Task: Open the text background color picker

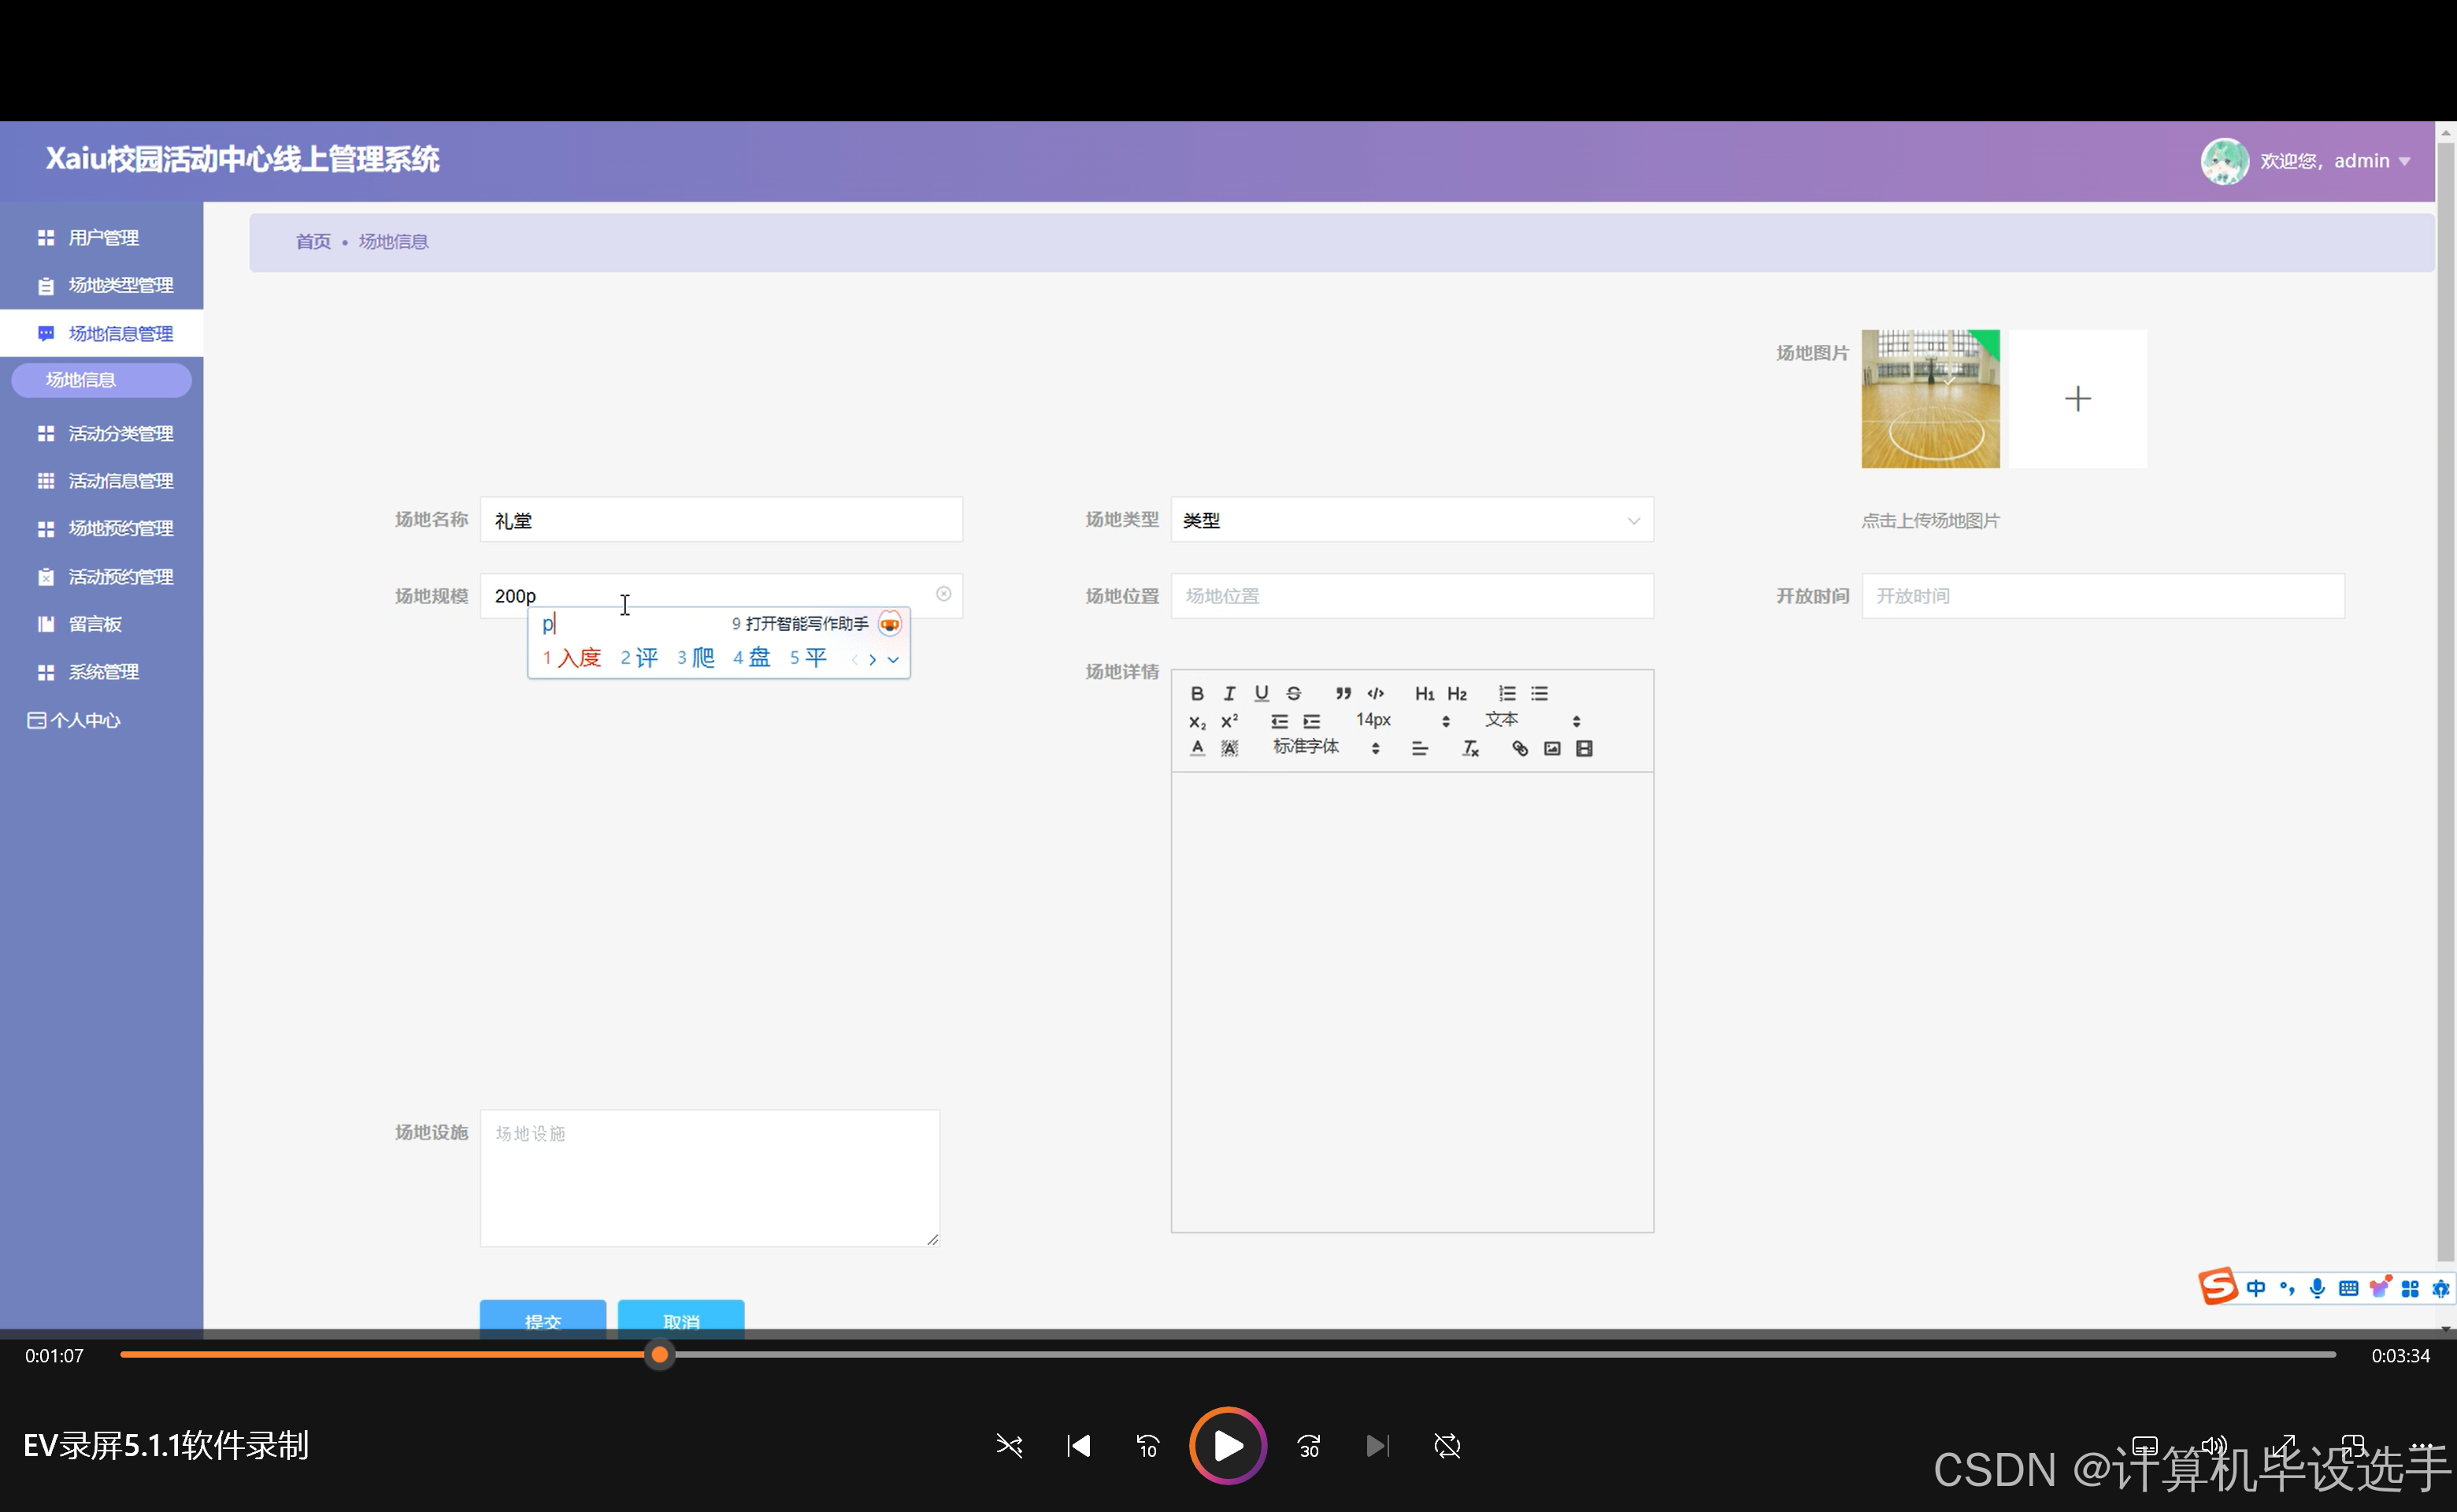Action: point(1229,748)
